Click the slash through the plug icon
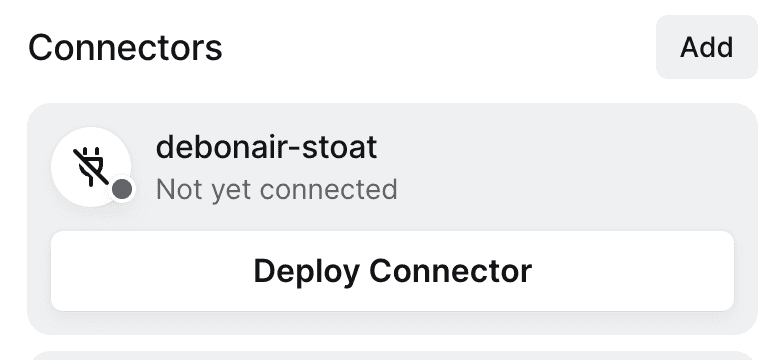 (x=91, y=167)
